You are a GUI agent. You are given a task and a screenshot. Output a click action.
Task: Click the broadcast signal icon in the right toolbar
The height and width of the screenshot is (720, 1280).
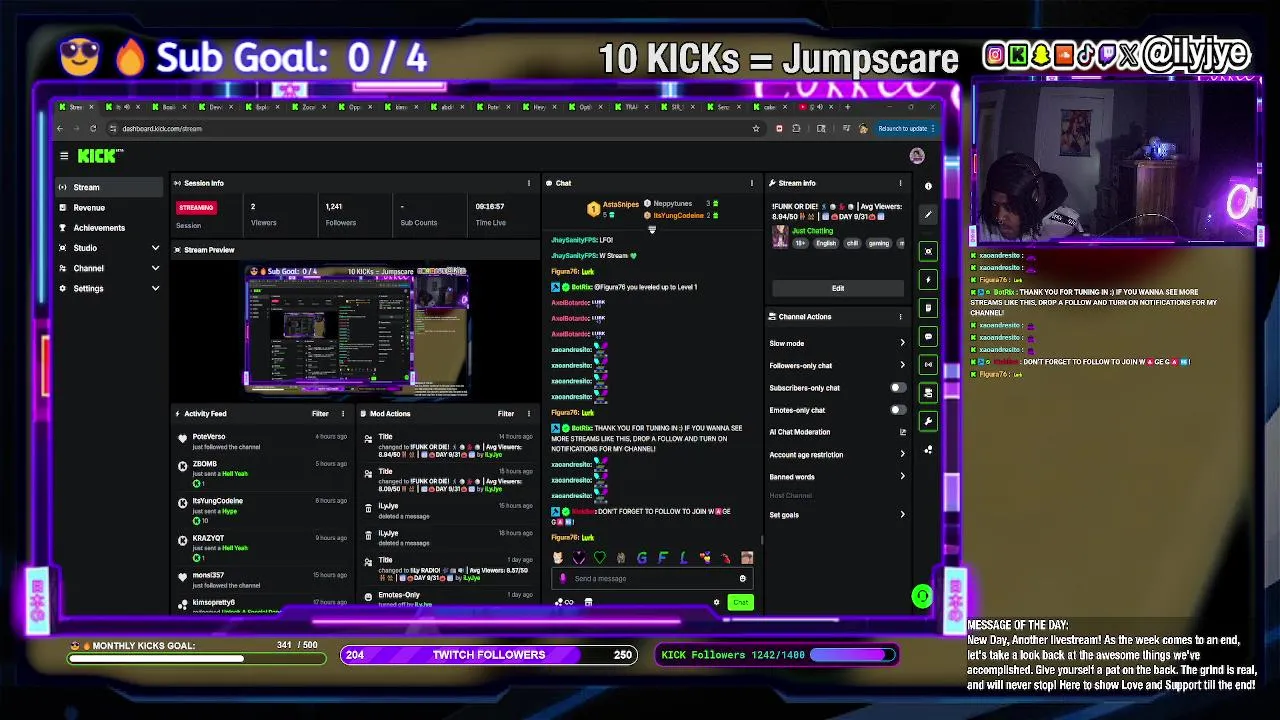coord(928,365)
